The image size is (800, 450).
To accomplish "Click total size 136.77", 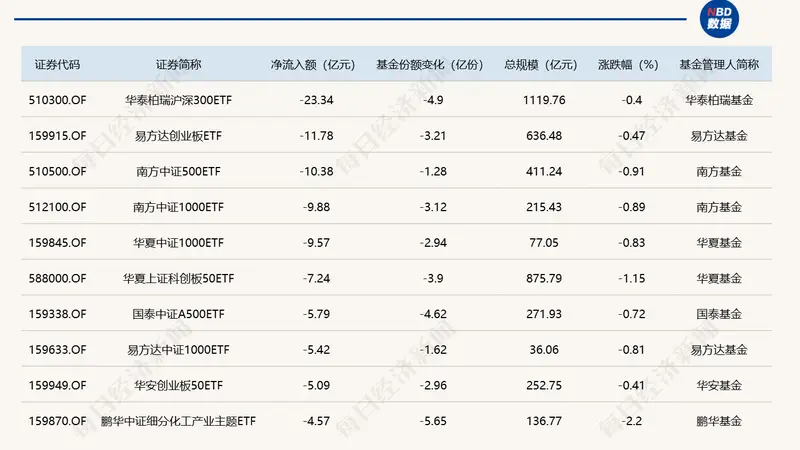I will (544, 421).
